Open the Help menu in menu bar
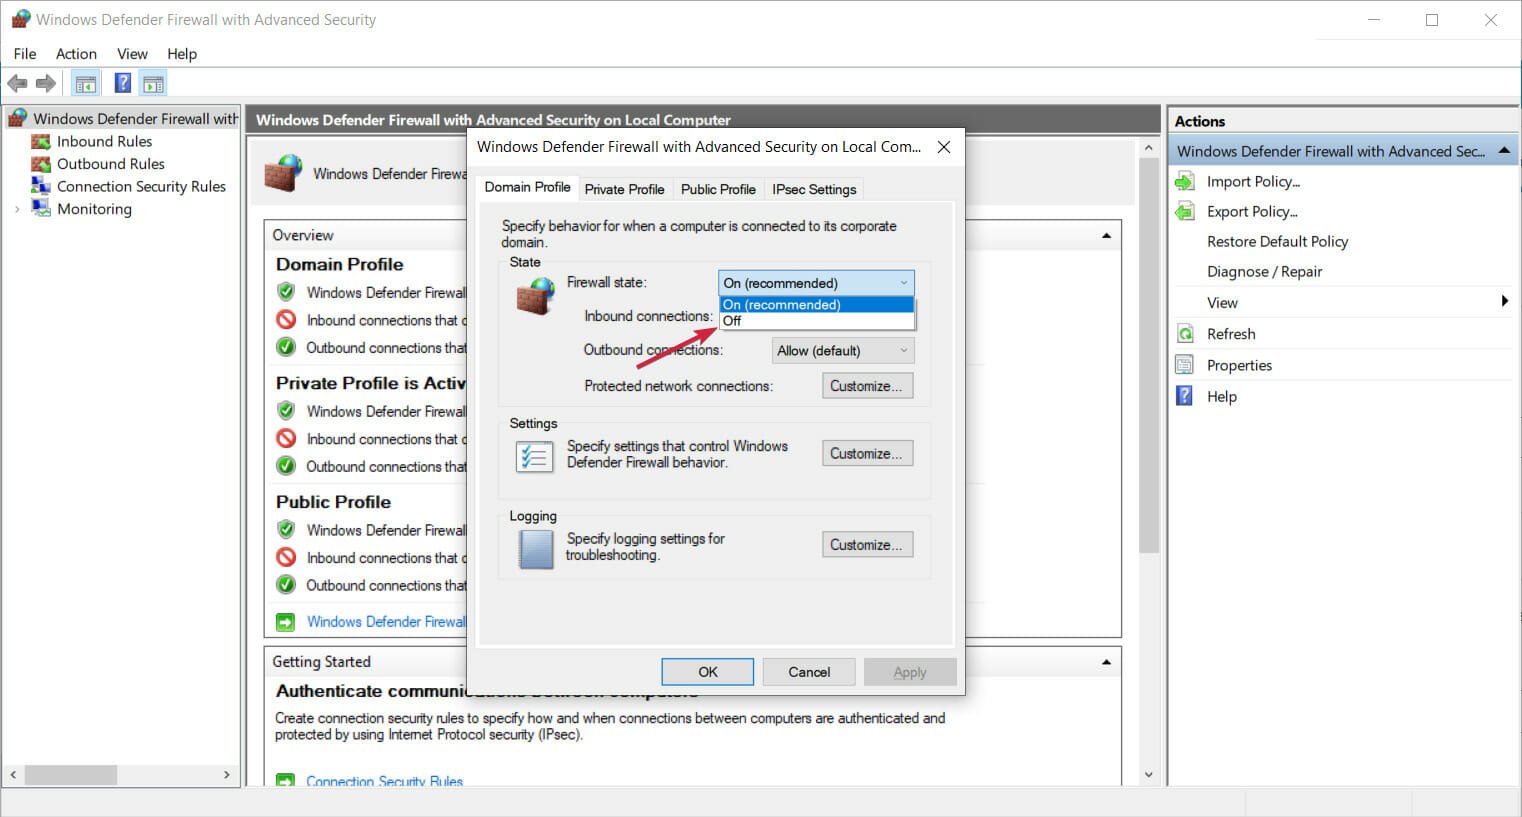This screenshot has width=1522, height=817. [x=182, y=54]
